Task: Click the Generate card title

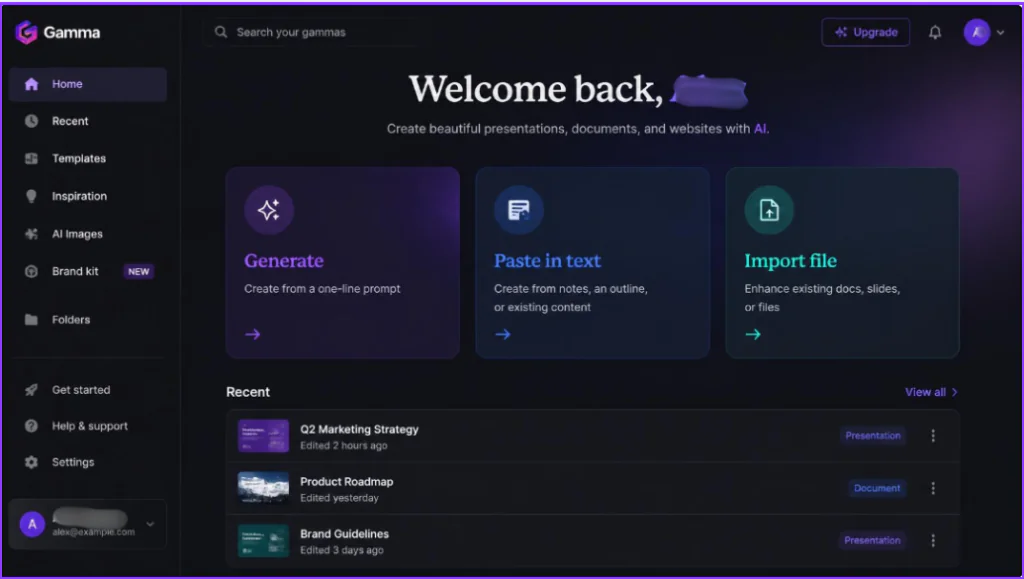Action: point(284,260)
